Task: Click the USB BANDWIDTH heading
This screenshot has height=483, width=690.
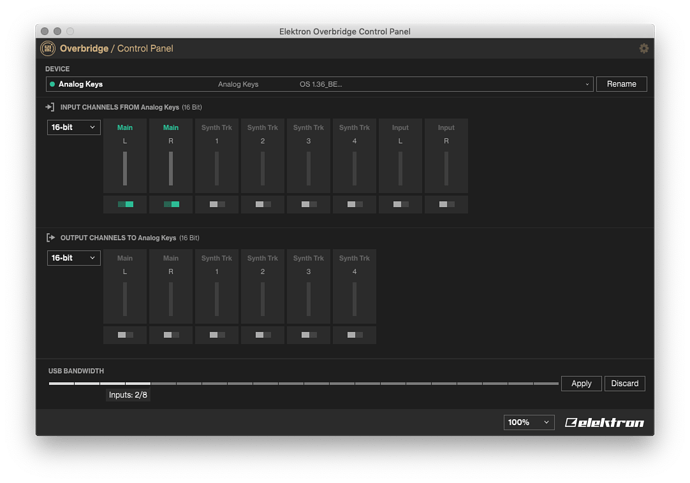Action: coord(76,371)
